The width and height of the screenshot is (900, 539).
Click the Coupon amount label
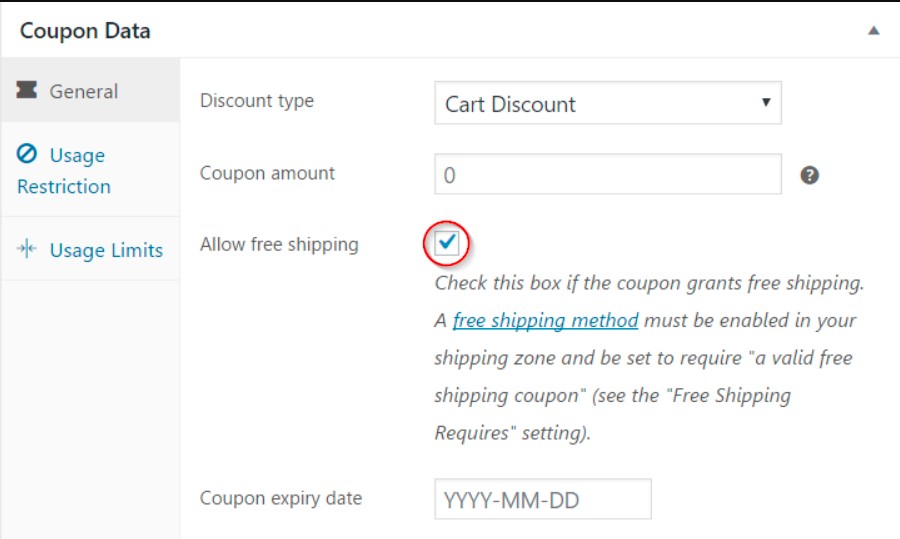[267, 173]
